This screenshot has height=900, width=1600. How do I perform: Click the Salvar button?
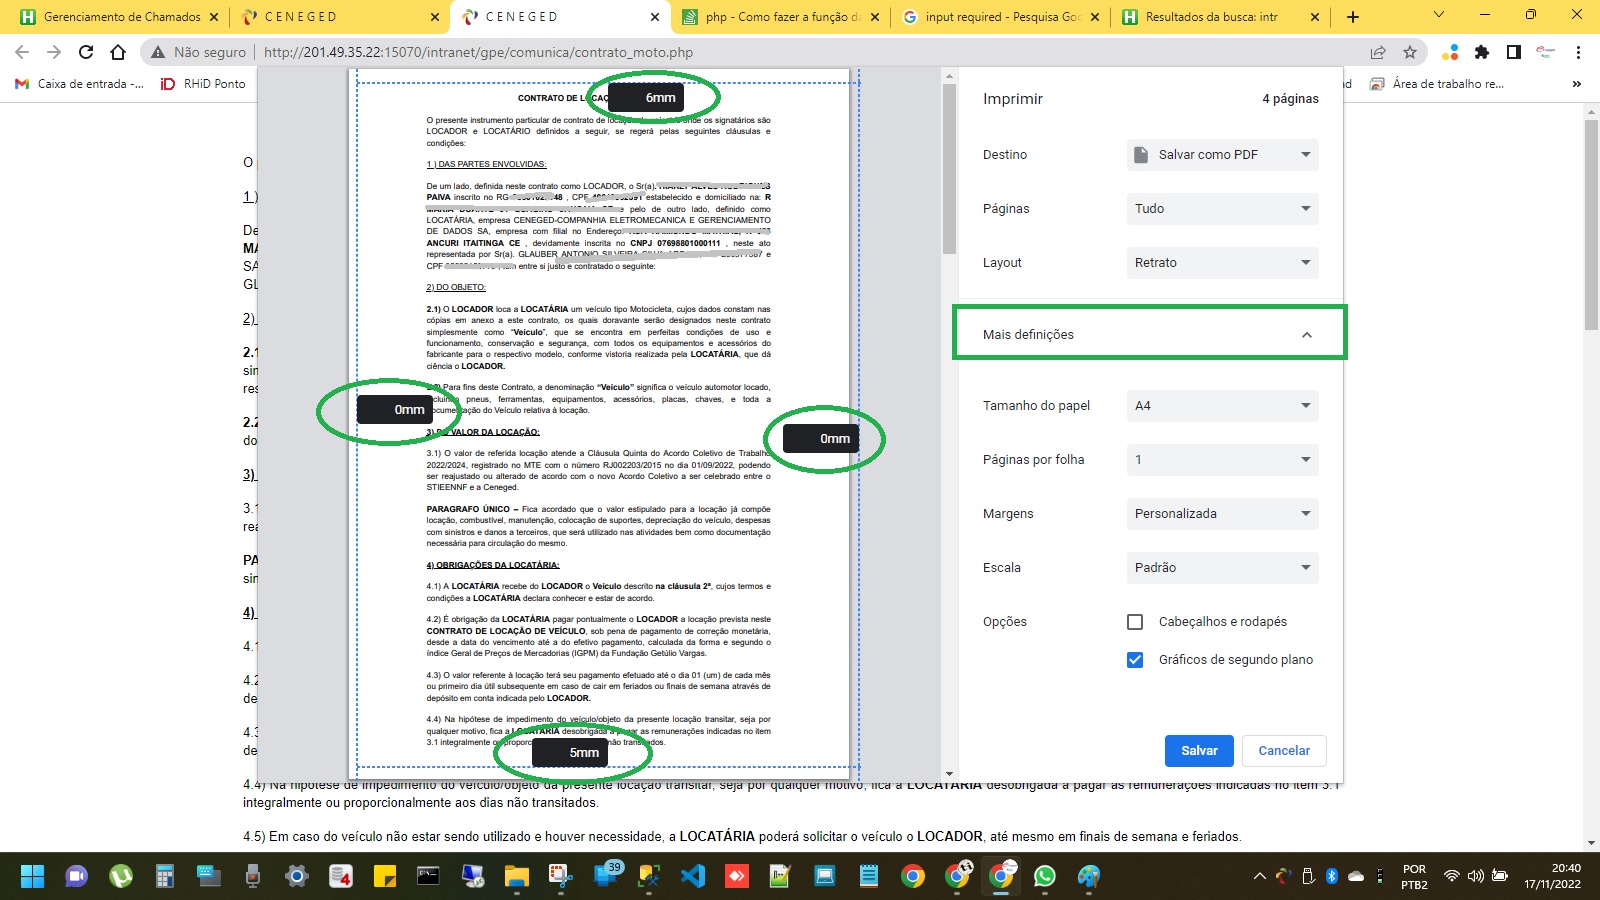pyautogui.click(x=1199, y=751)
